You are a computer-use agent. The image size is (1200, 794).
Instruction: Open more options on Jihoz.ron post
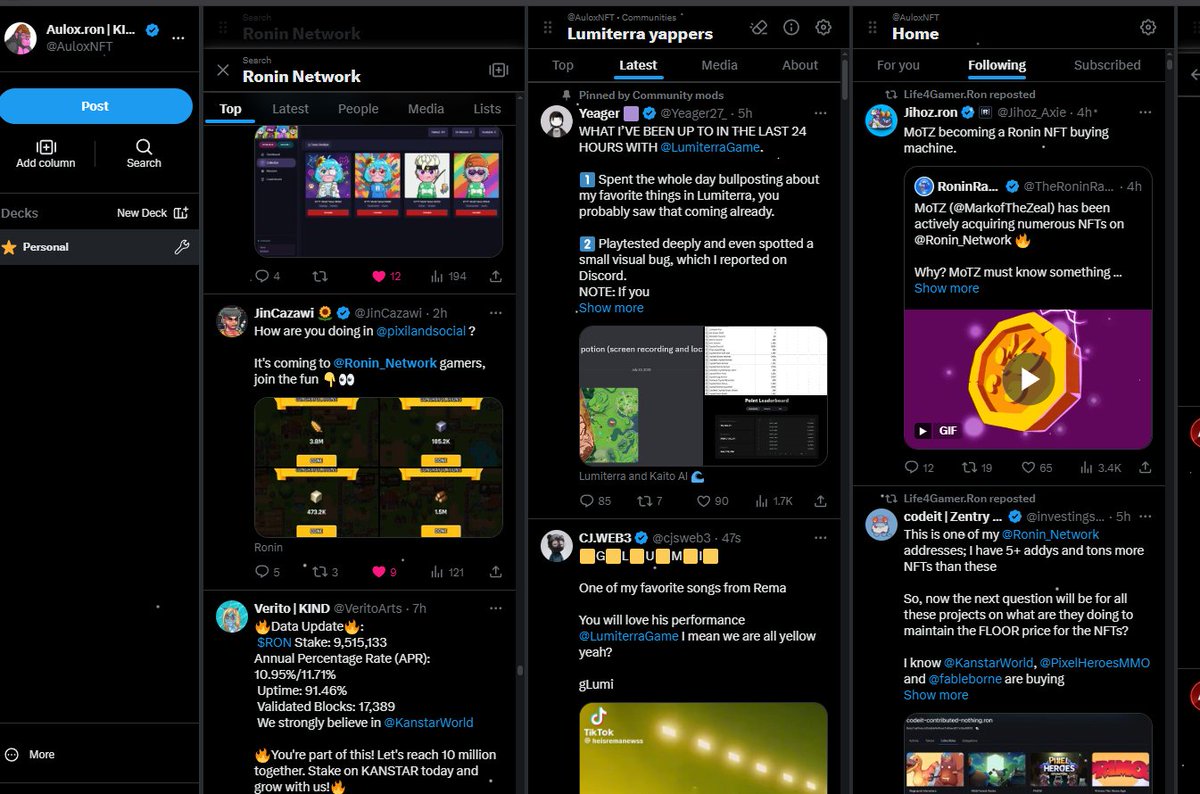tap(1144, 113)
